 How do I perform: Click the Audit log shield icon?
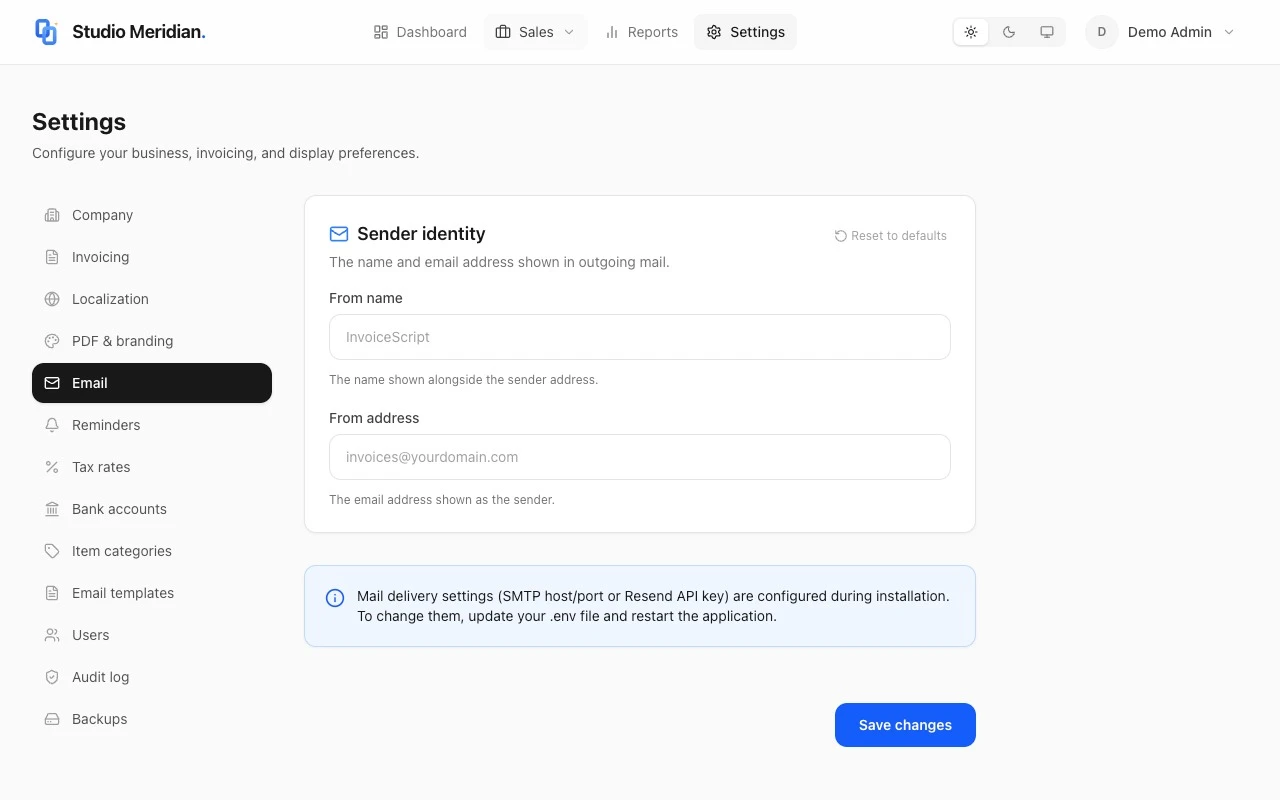pos(52,677)
